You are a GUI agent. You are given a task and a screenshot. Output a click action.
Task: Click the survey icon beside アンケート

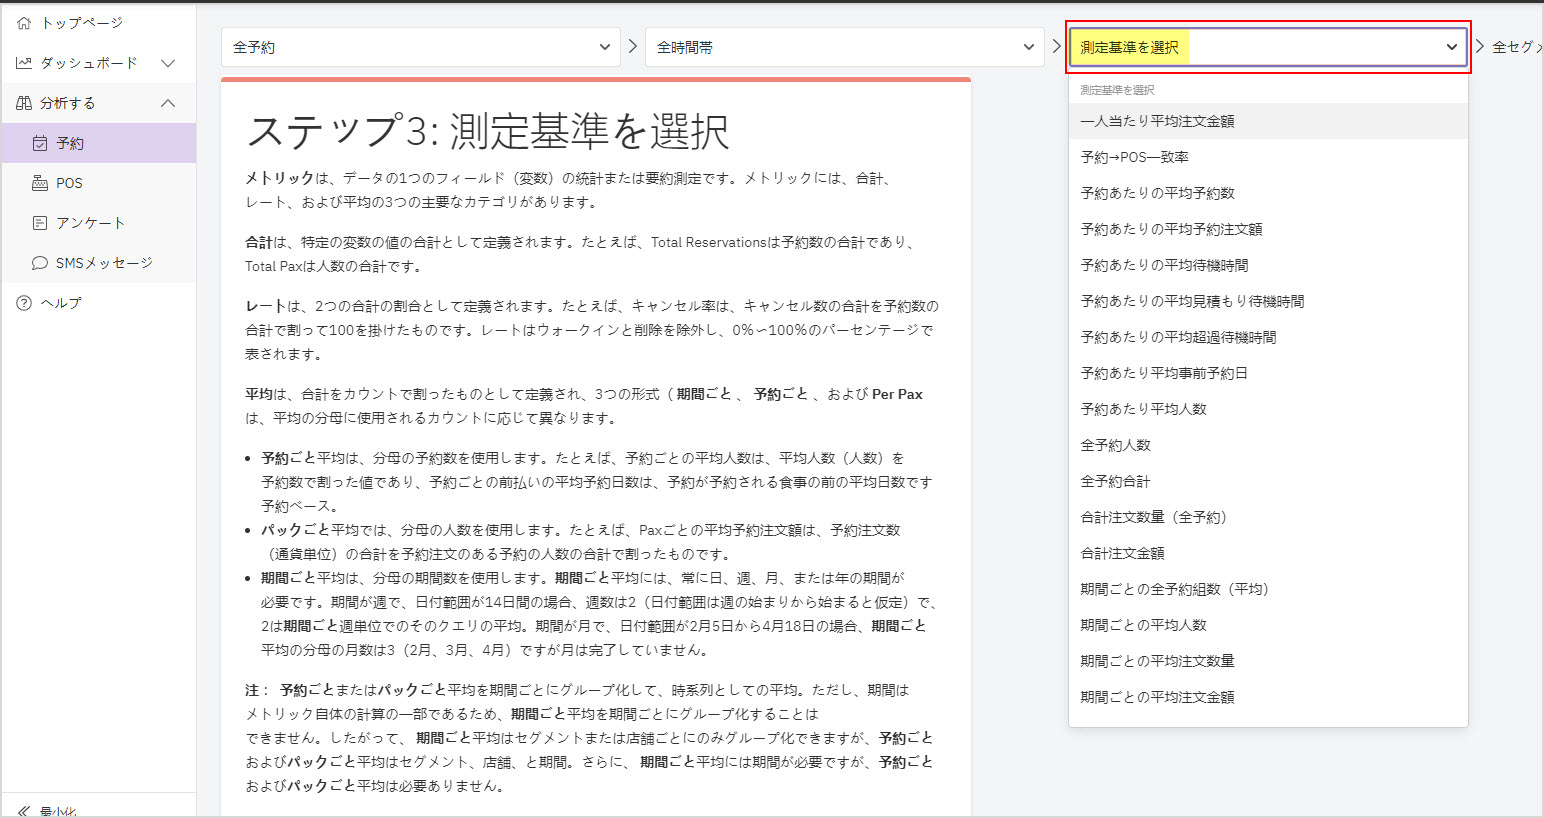tap(40, 223)
